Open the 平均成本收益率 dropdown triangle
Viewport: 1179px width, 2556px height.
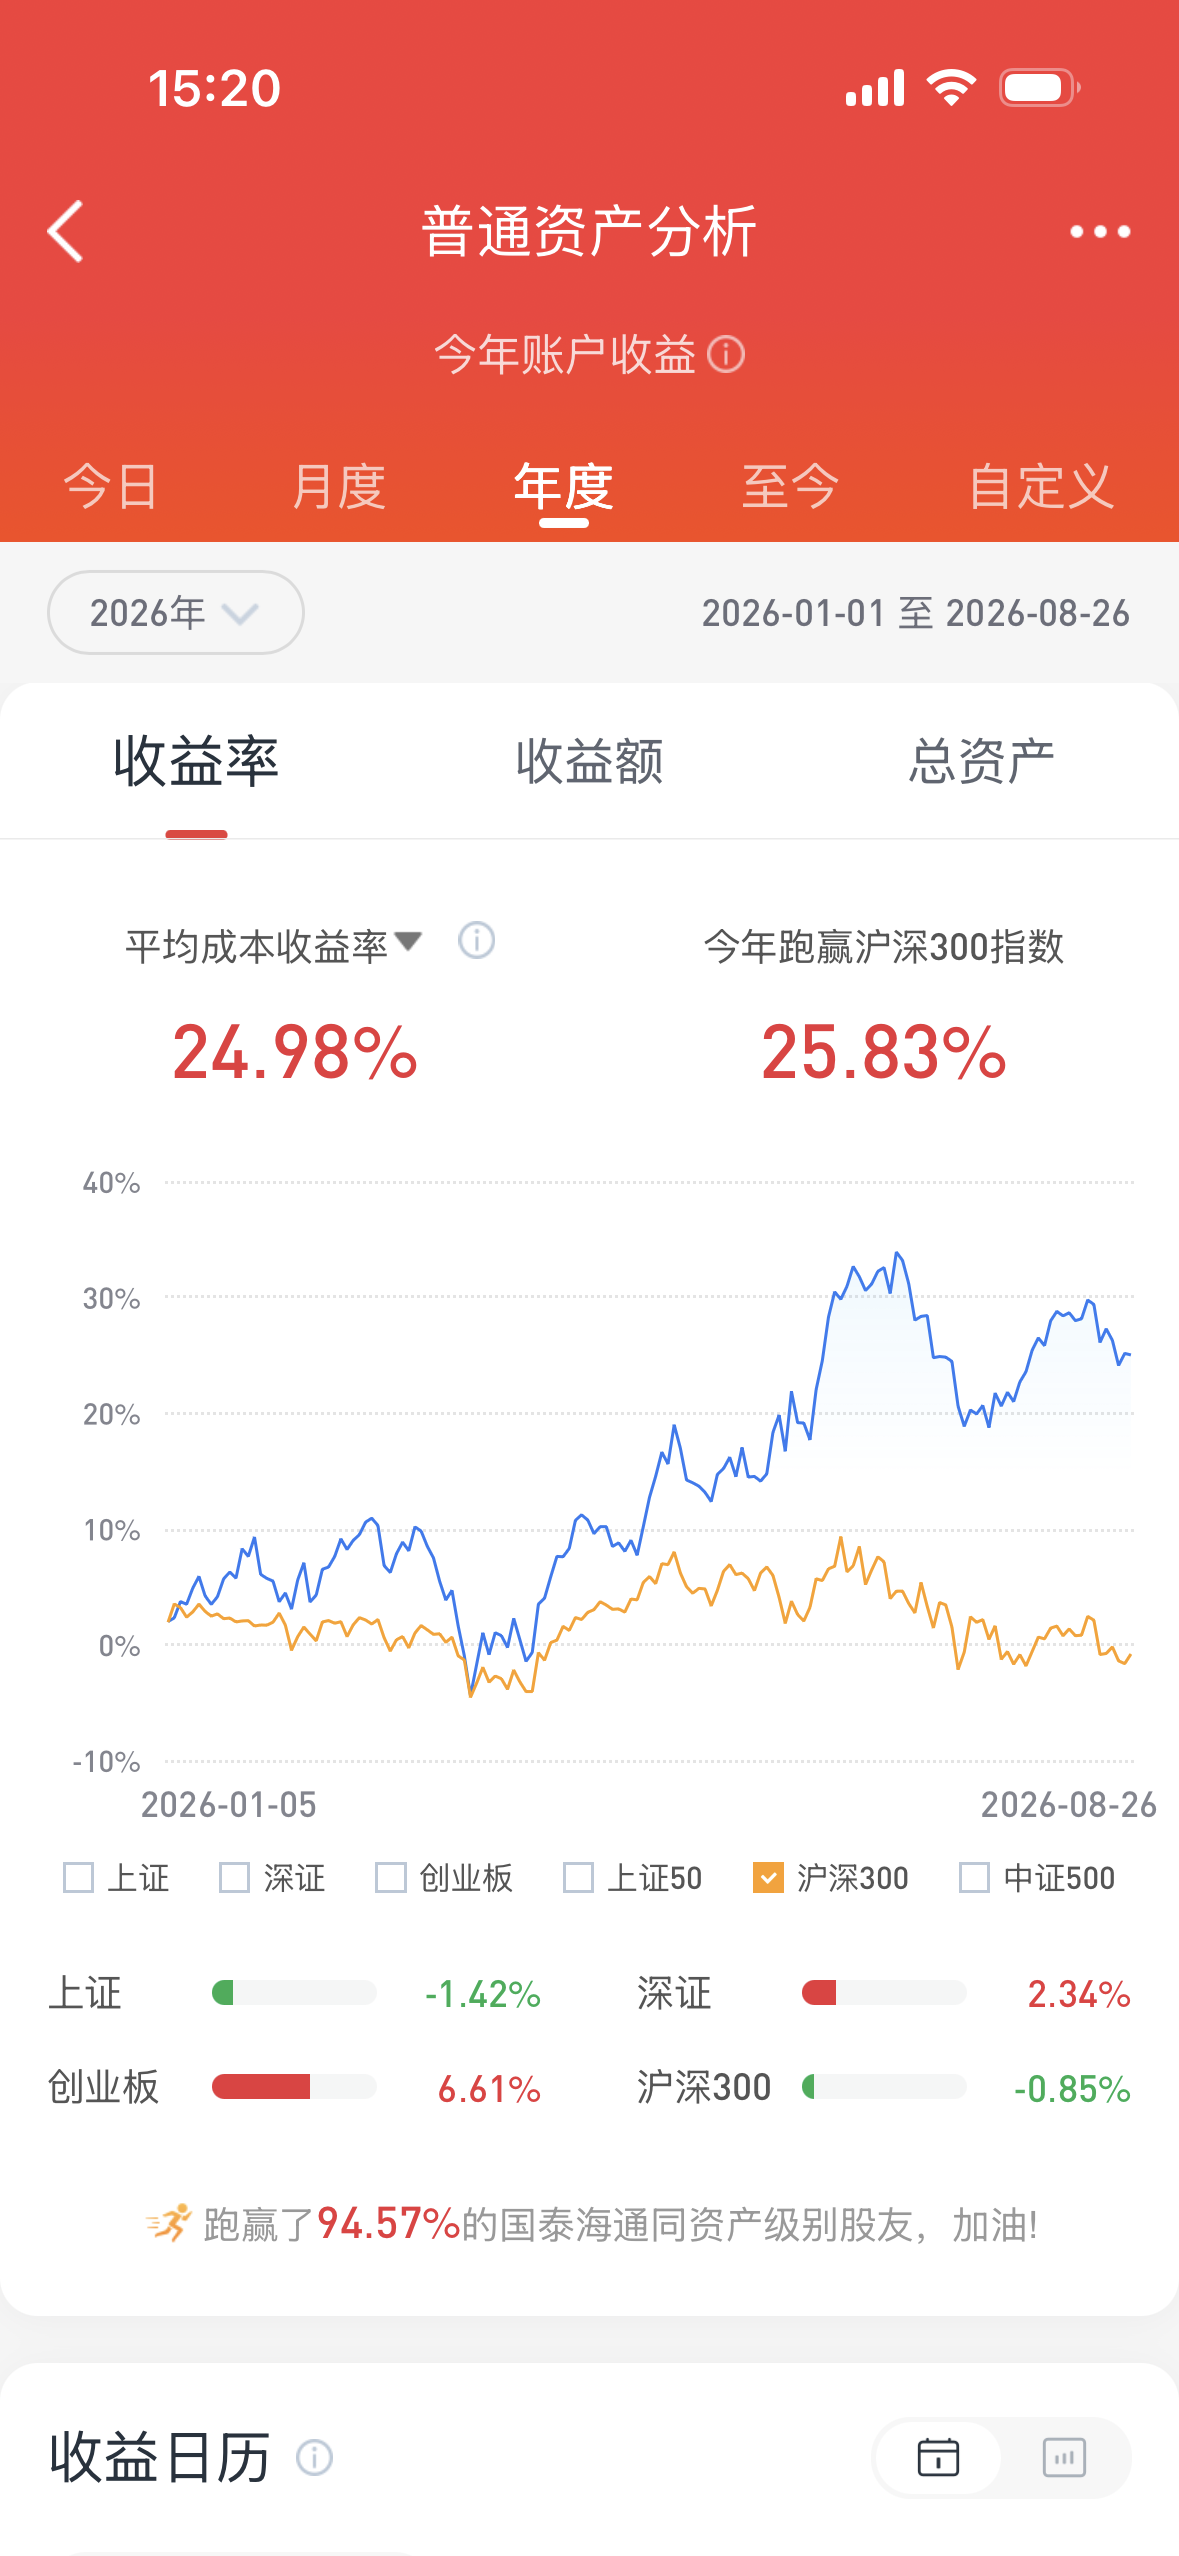408,941
